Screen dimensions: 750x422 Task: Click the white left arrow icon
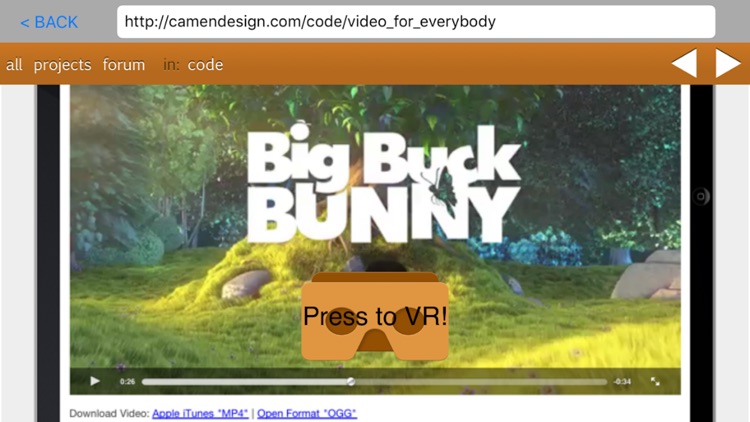point(684,63)
